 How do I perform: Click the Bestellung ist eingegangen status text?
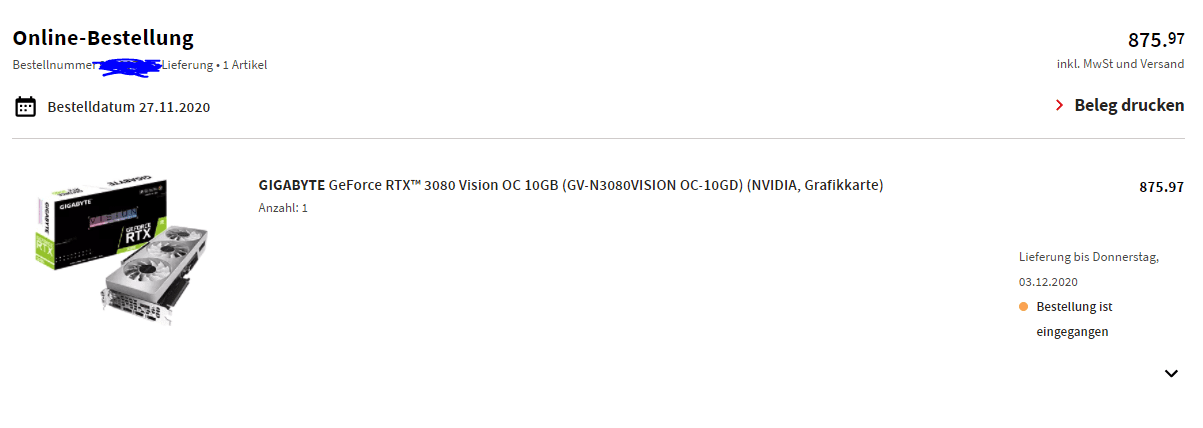[x=1074, y=319]
